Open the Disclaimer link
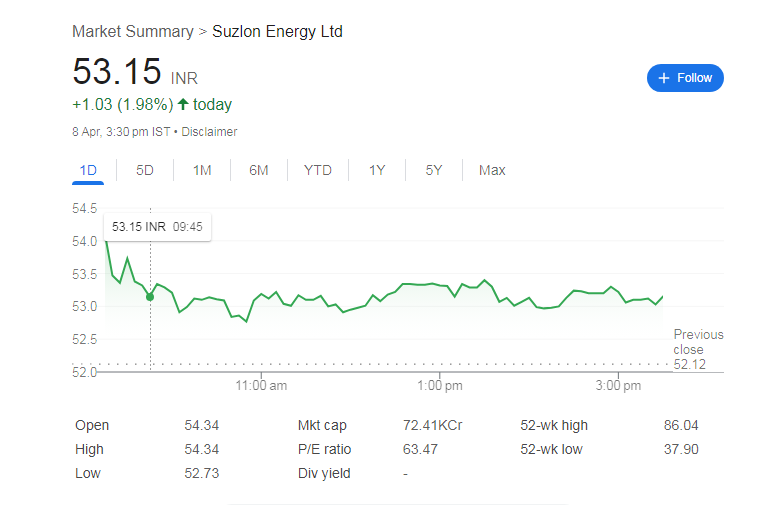 point(209,132)
